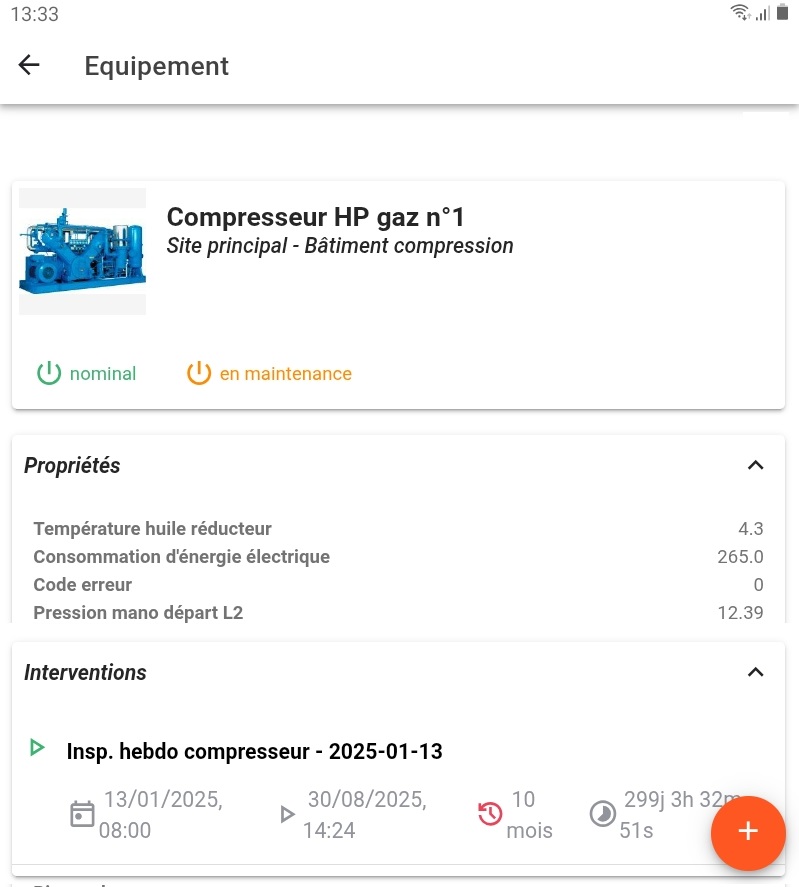Collapse the Propriétés section
Image resolution: width=799 pixels, height=887 pixels.
pos(755,464)
